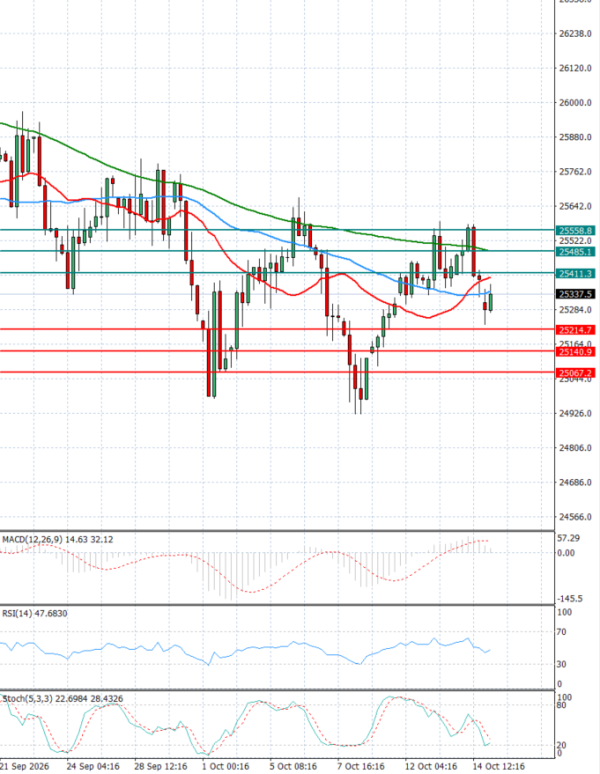Click the green moving average line end

pos(487,250)
